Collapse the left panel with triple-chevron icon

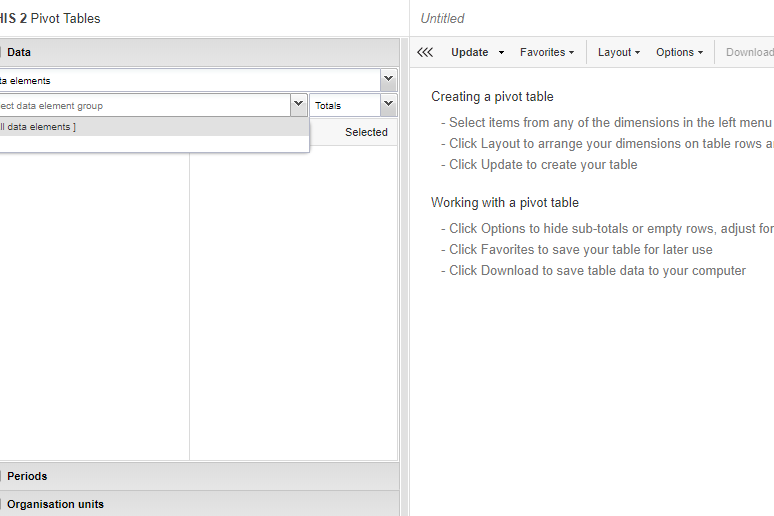pyautogui.click(x=425, y=52)
